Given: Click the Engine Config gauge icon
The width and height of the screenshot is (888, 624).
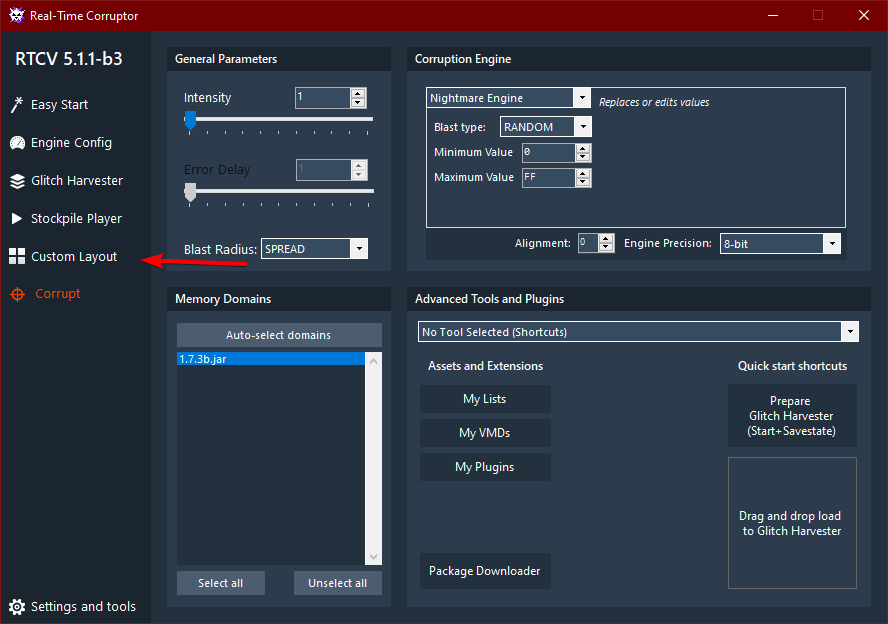Looking at the screenshot, I should (17, 143).
